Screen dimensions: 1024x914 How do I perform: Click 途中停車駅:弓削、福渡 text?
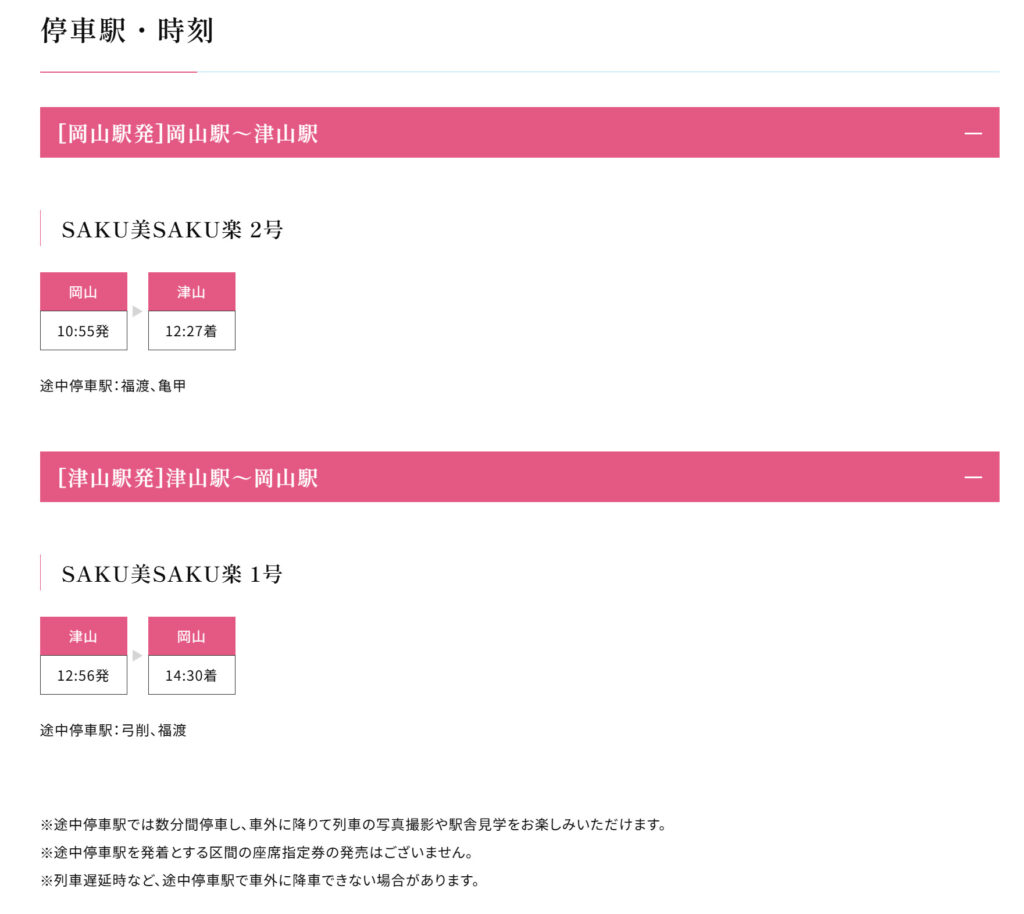click(x=113, y=730)
